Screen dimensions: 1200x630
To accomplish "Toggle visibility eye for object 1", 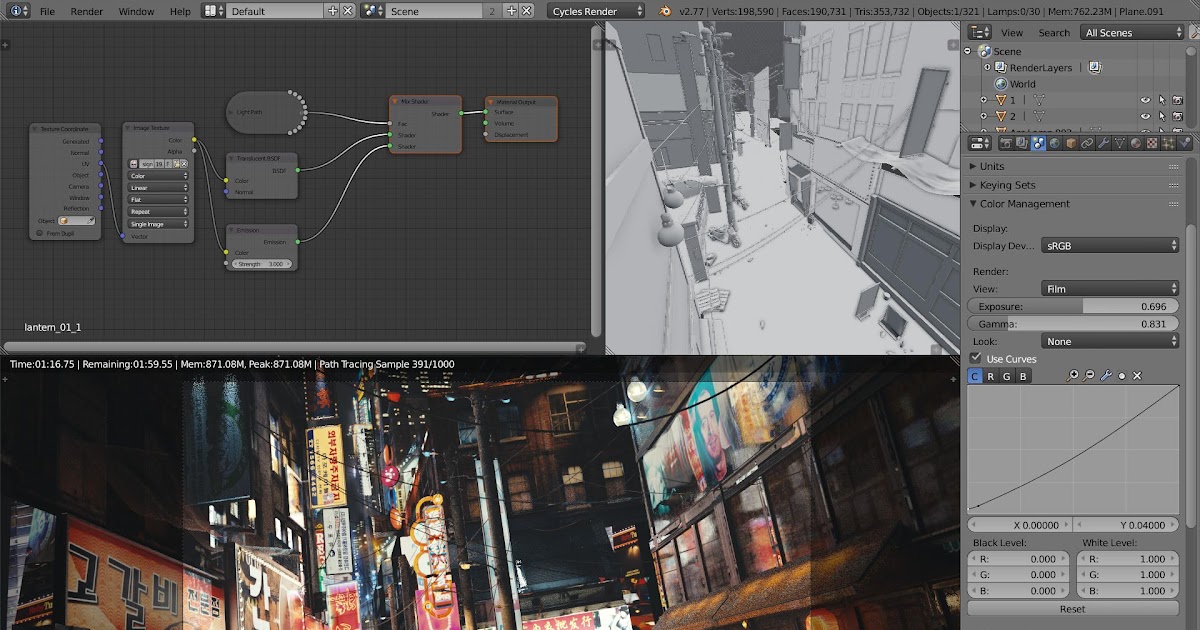I will [1146, 100].
